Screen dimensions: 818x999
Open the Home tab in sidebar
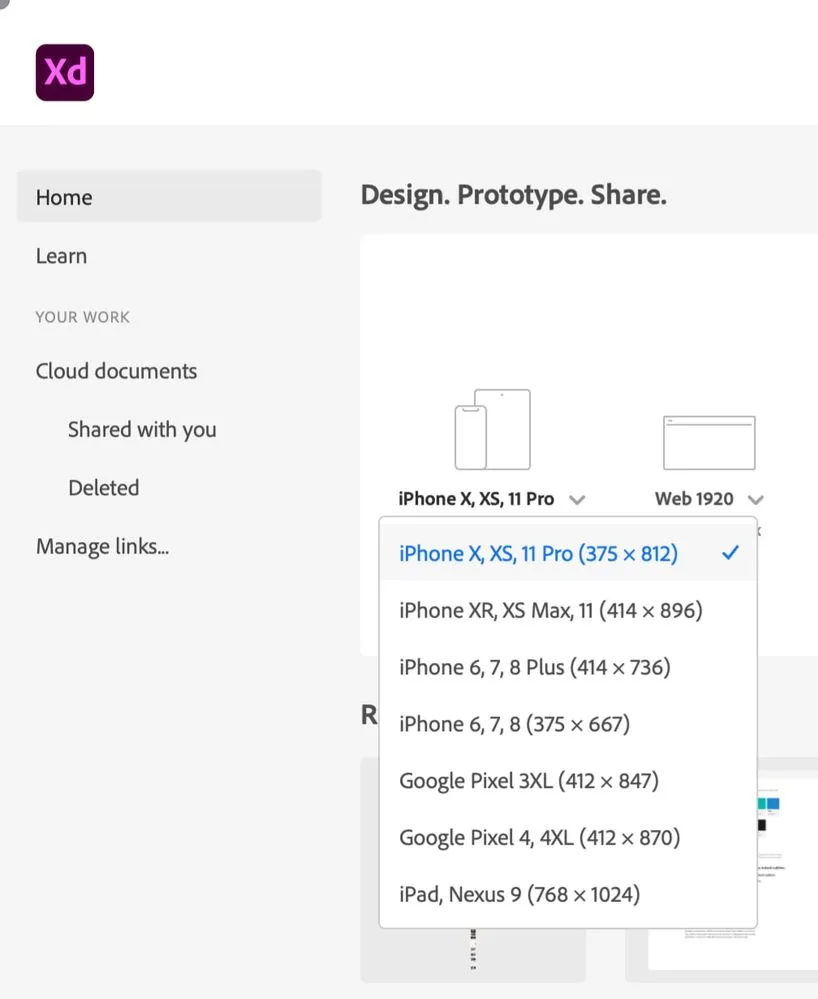pos(169,196)
